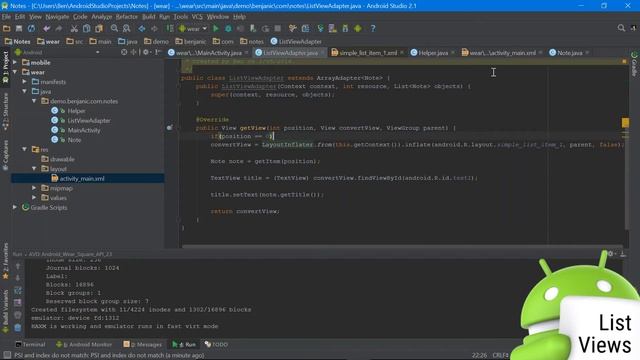640x360 pixels.
Task: Open the VCS menu
Action: click(197, 17)
